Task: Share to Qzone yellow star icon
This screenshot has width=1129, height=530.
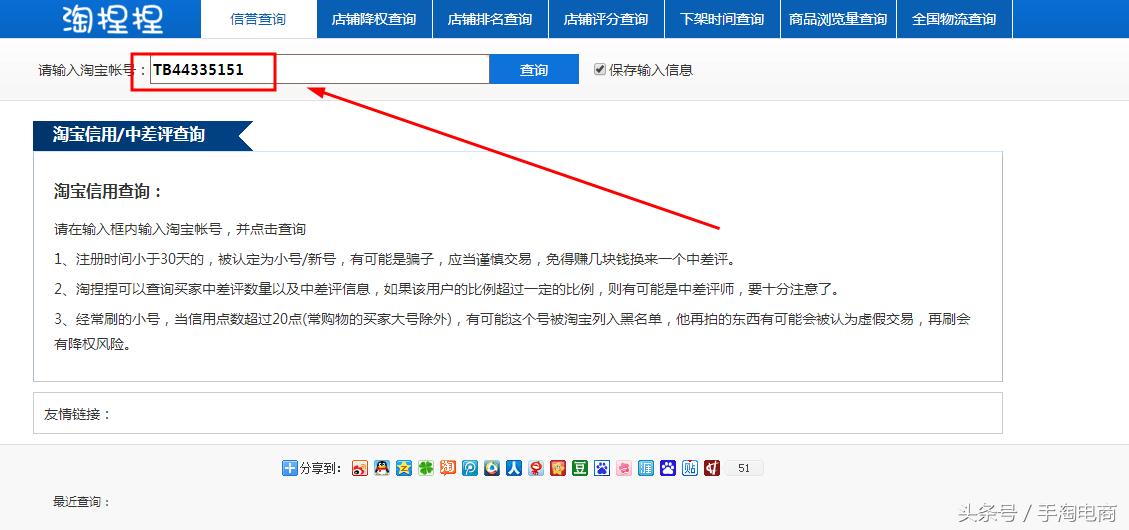Action: [x=404, y=468]
